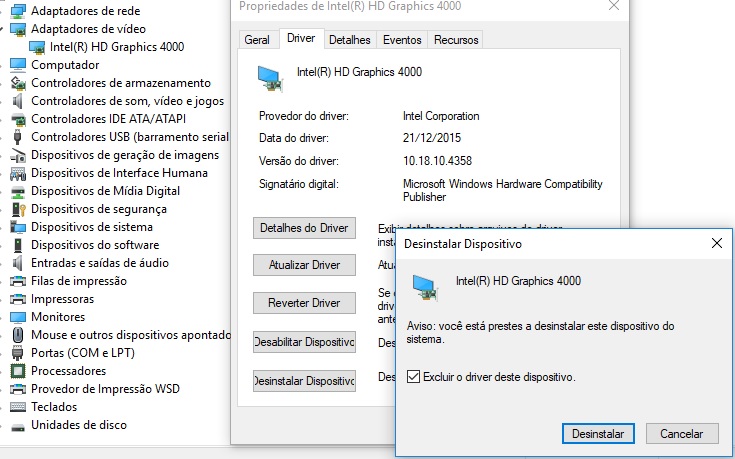Click the driver version 10.18.10.4358

[437, 161]
